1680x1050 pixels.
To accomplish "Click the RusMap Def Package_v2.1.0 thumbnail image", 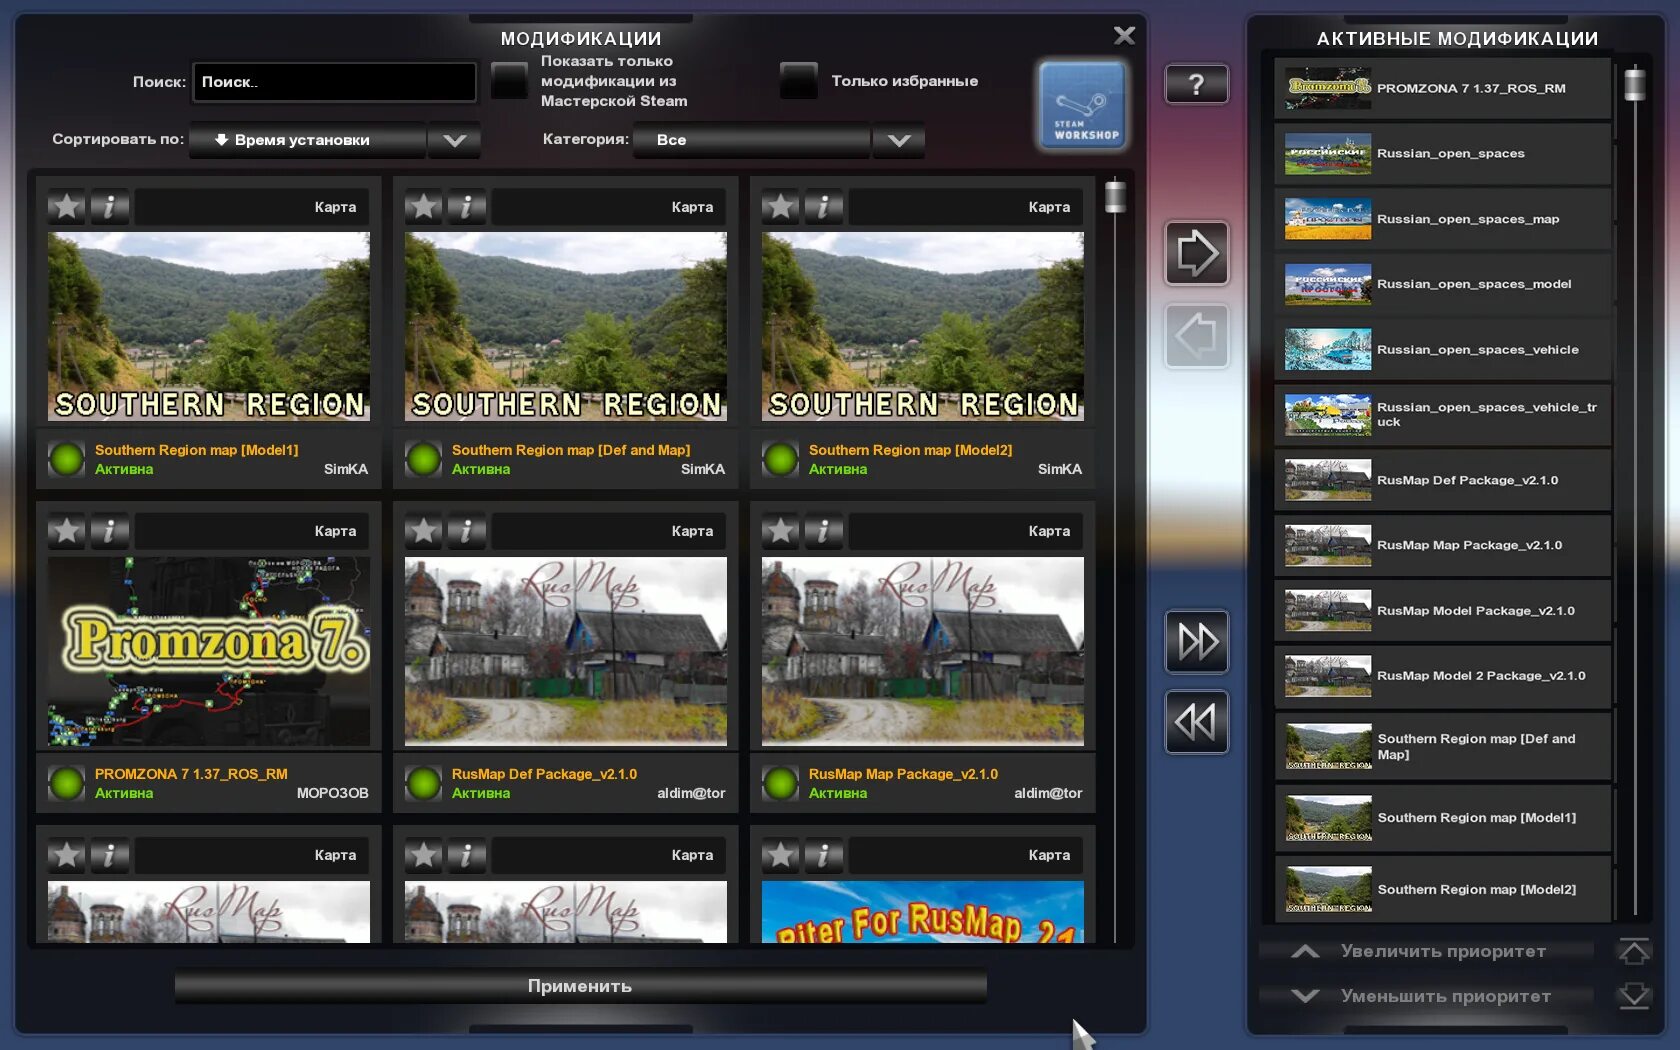I will 566,651.
